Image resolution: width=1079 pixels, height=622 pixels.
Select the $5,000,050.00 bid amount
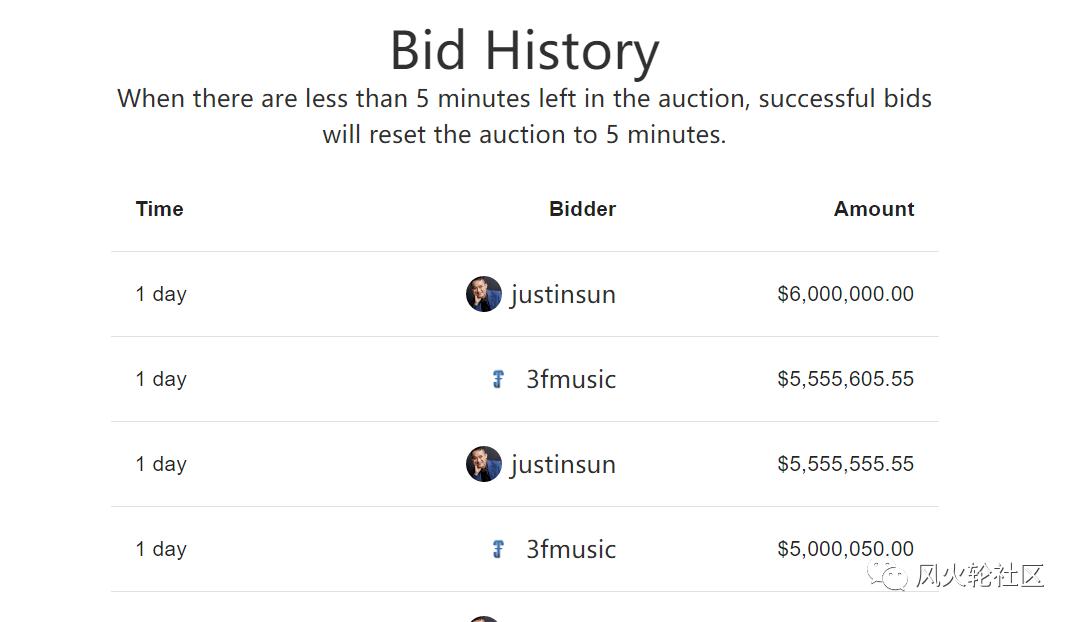click(x=845, y=549)
